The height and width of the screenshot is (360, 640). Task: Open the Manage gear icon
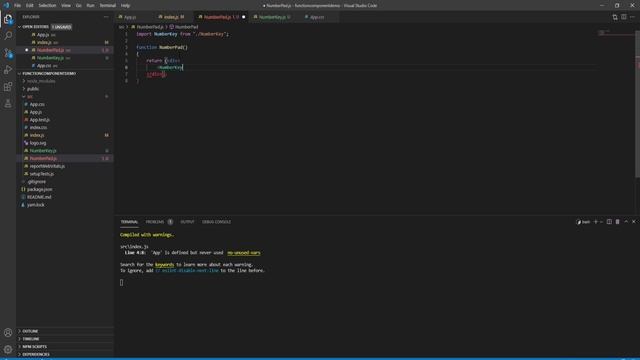coord(8,349)
